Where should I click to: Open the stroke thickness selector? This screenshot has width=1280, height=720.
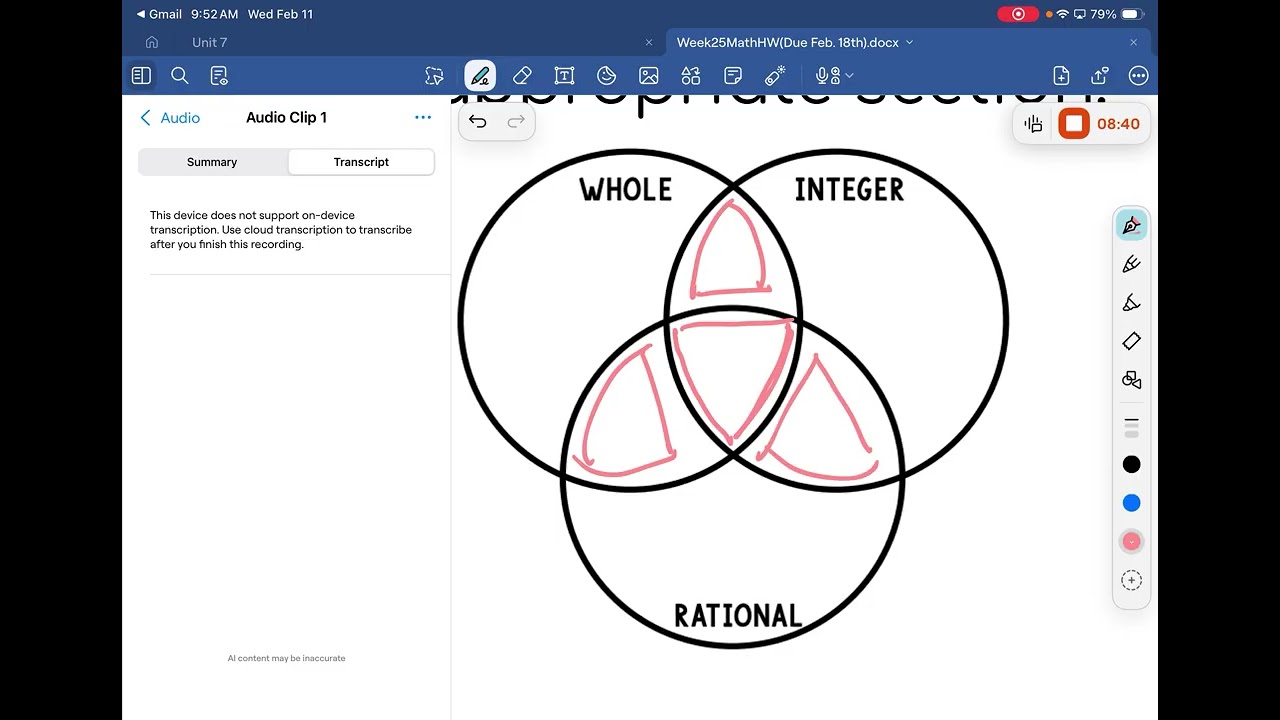[1132, 427]
